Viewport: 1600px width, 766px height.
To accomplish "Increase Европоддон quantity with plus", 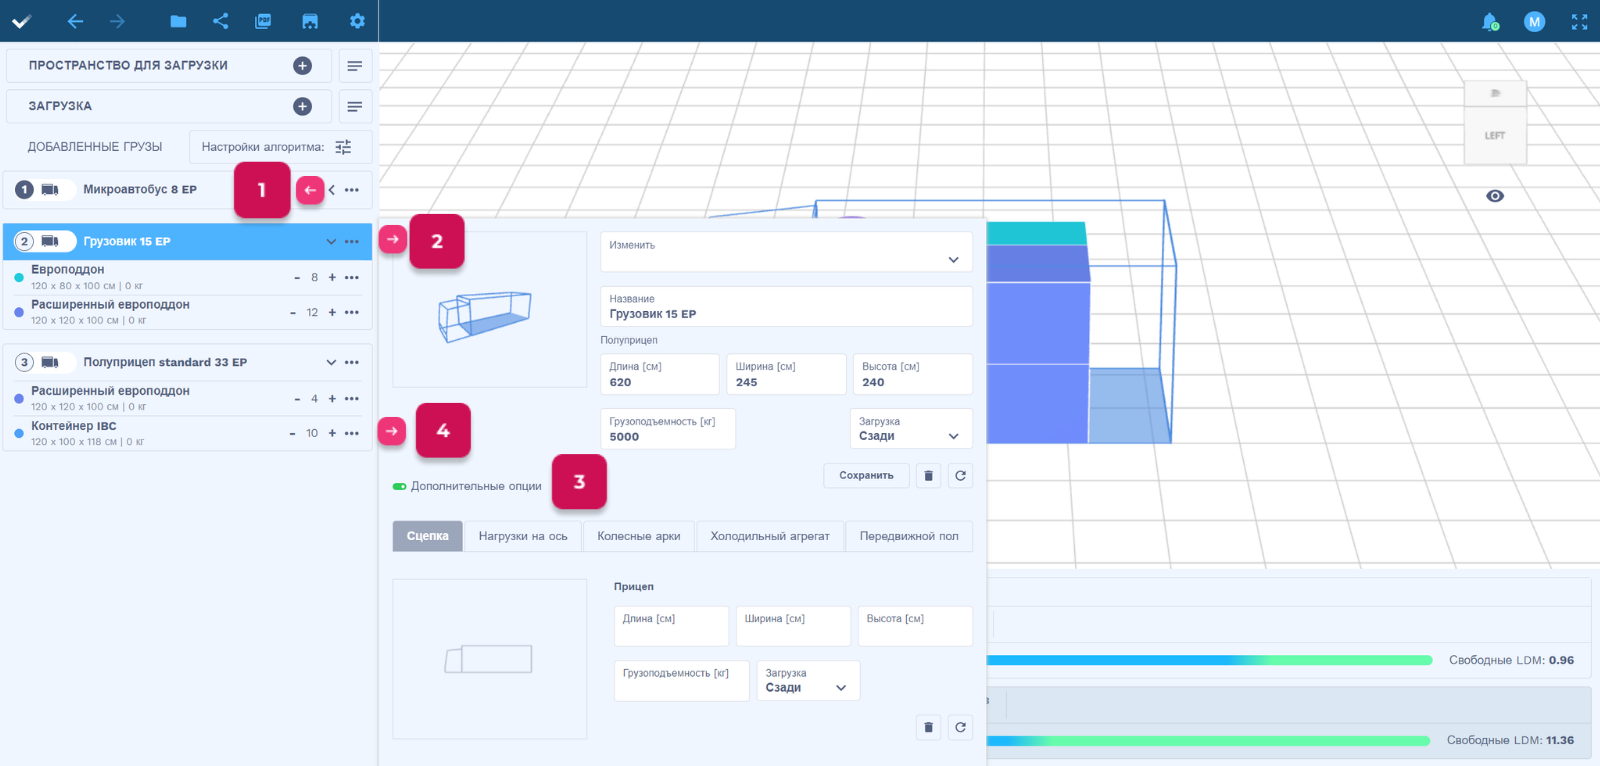I will 332,278.
